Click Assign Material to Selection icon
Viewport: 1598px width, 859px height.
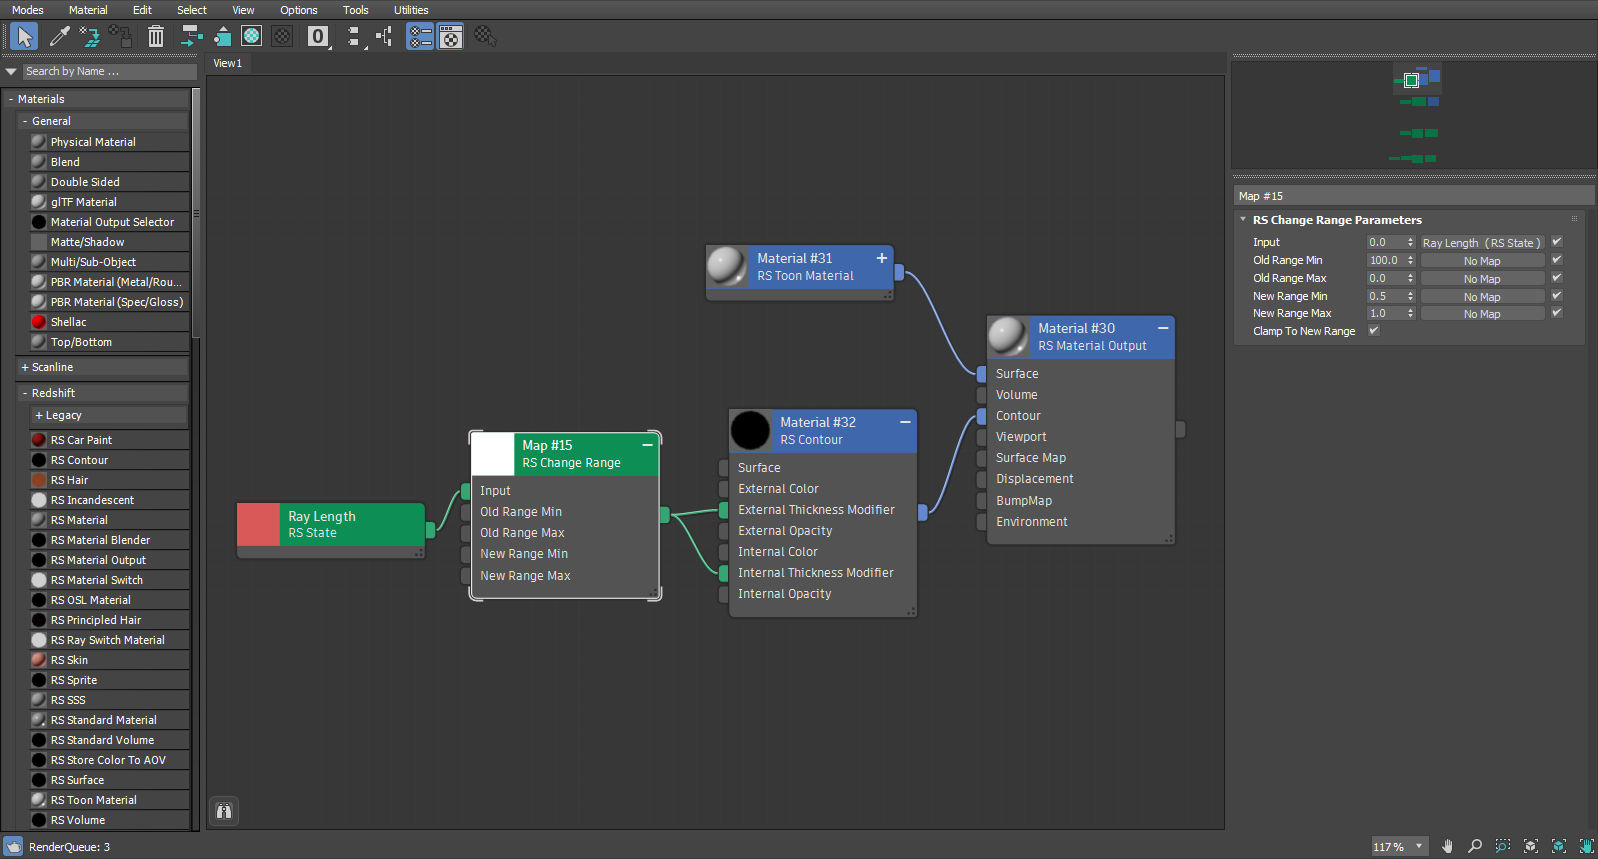pyautogui.click(x=121, y=37)
